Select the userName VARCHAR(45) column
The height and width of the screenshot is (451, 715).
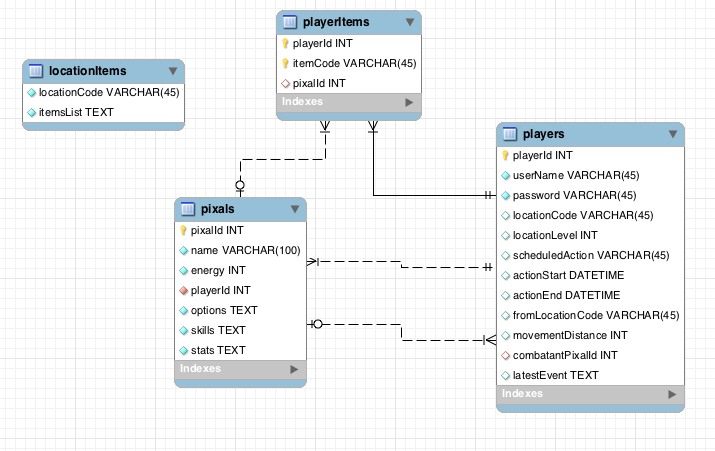pos(568,175)
